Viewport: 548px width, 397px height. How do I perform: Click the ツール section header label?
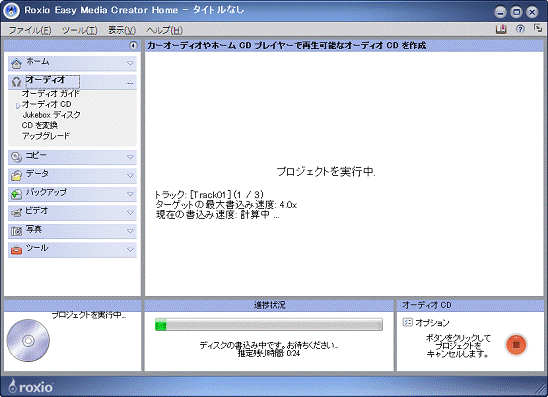pos(37,248)
